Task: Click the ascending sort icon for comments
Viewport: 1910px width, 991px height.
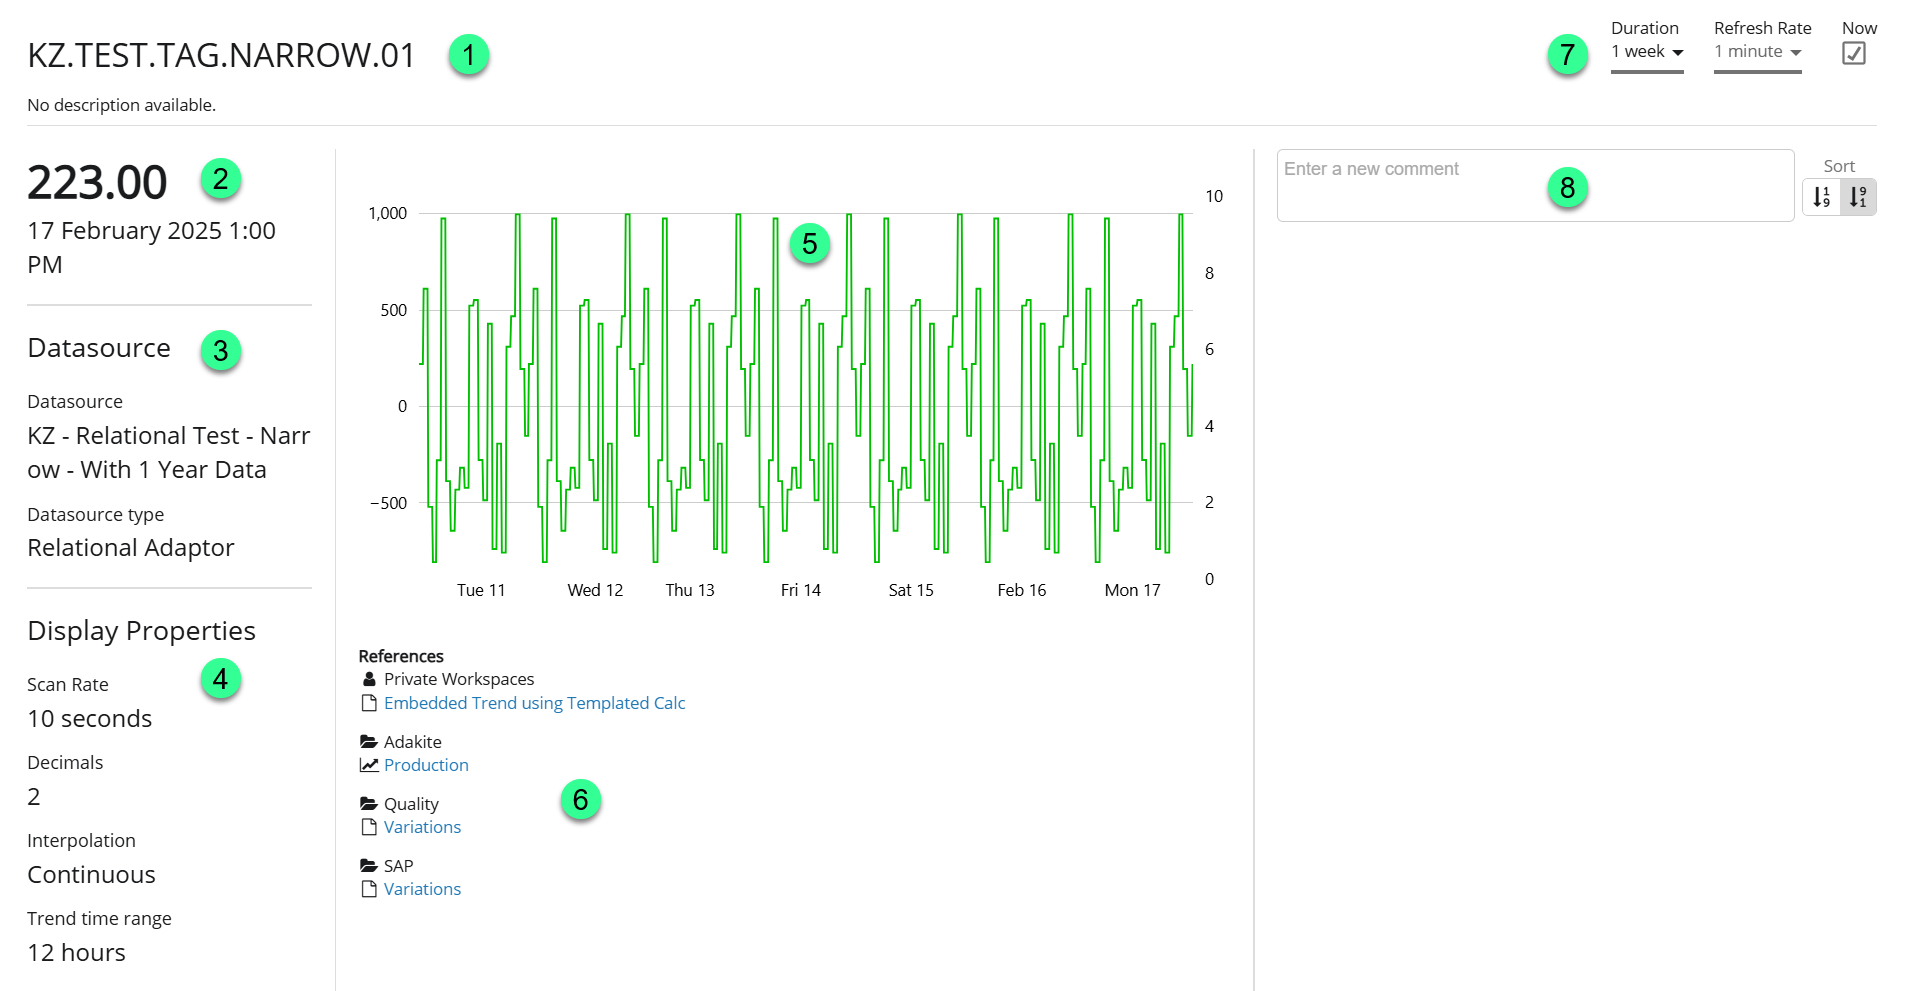Action: click(1821, 197)
